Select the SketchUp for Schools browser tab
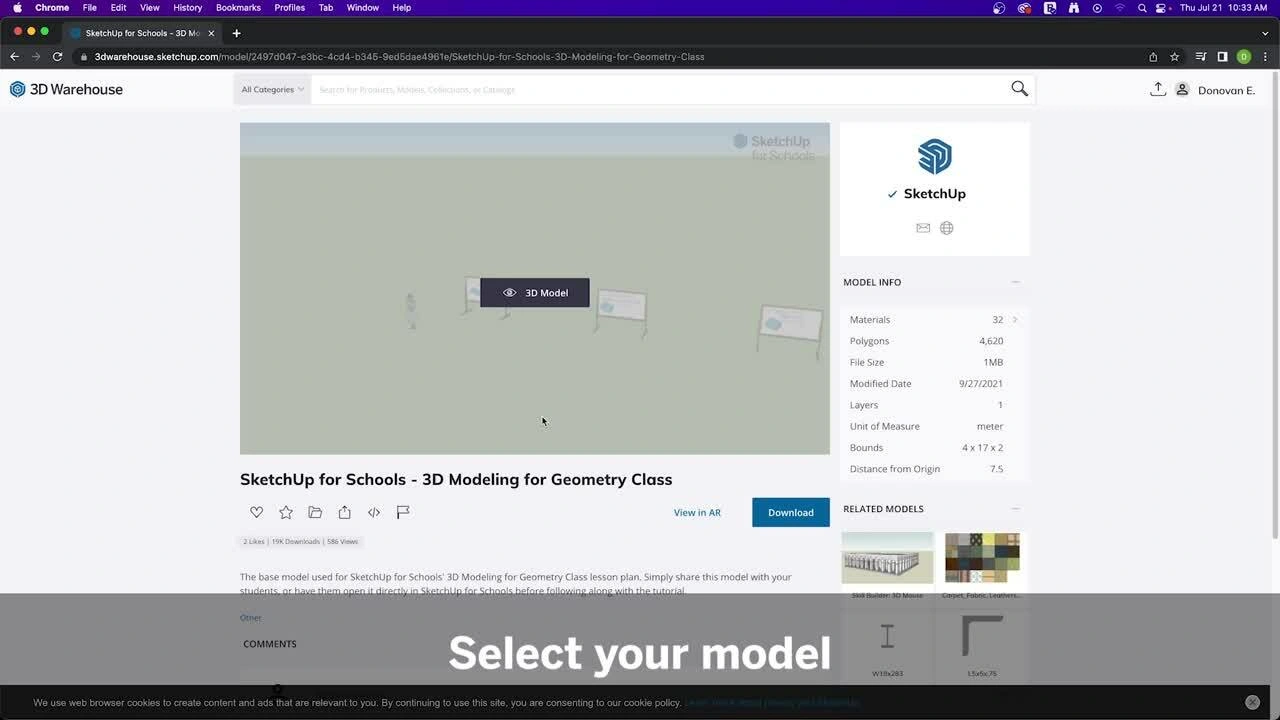 click(143, 33)
